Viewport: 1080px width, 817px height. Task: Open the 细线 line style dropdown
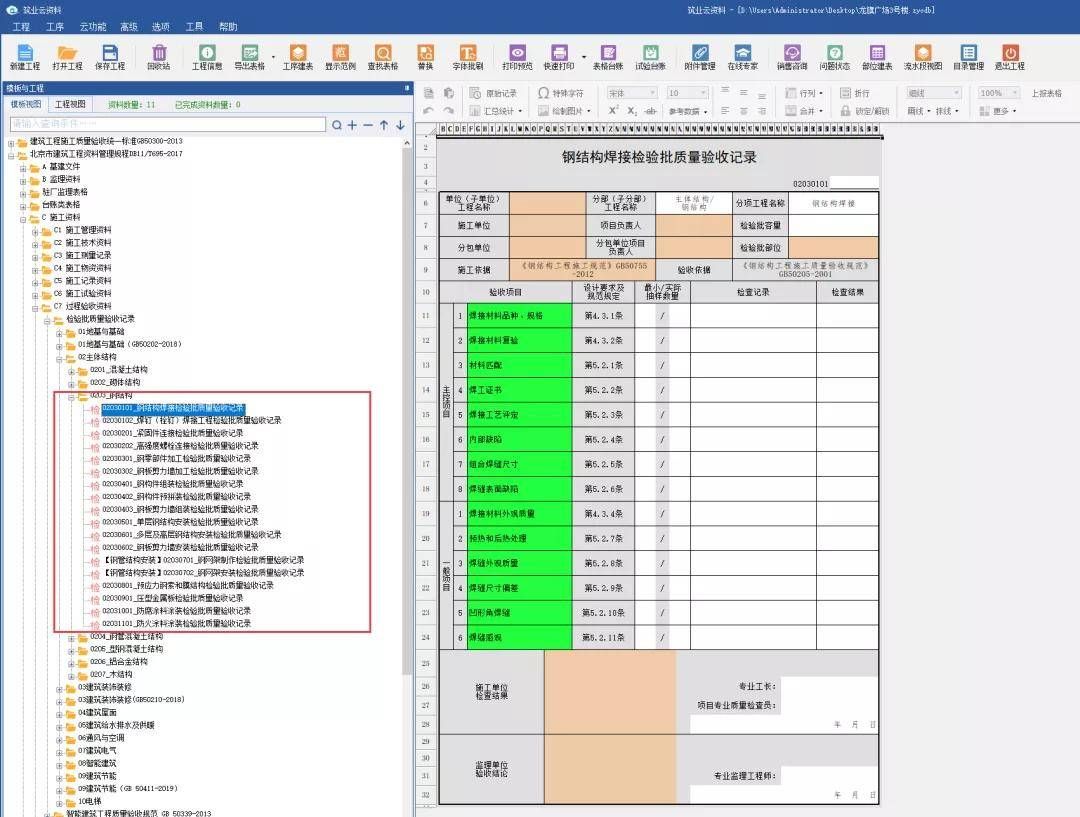933,93
